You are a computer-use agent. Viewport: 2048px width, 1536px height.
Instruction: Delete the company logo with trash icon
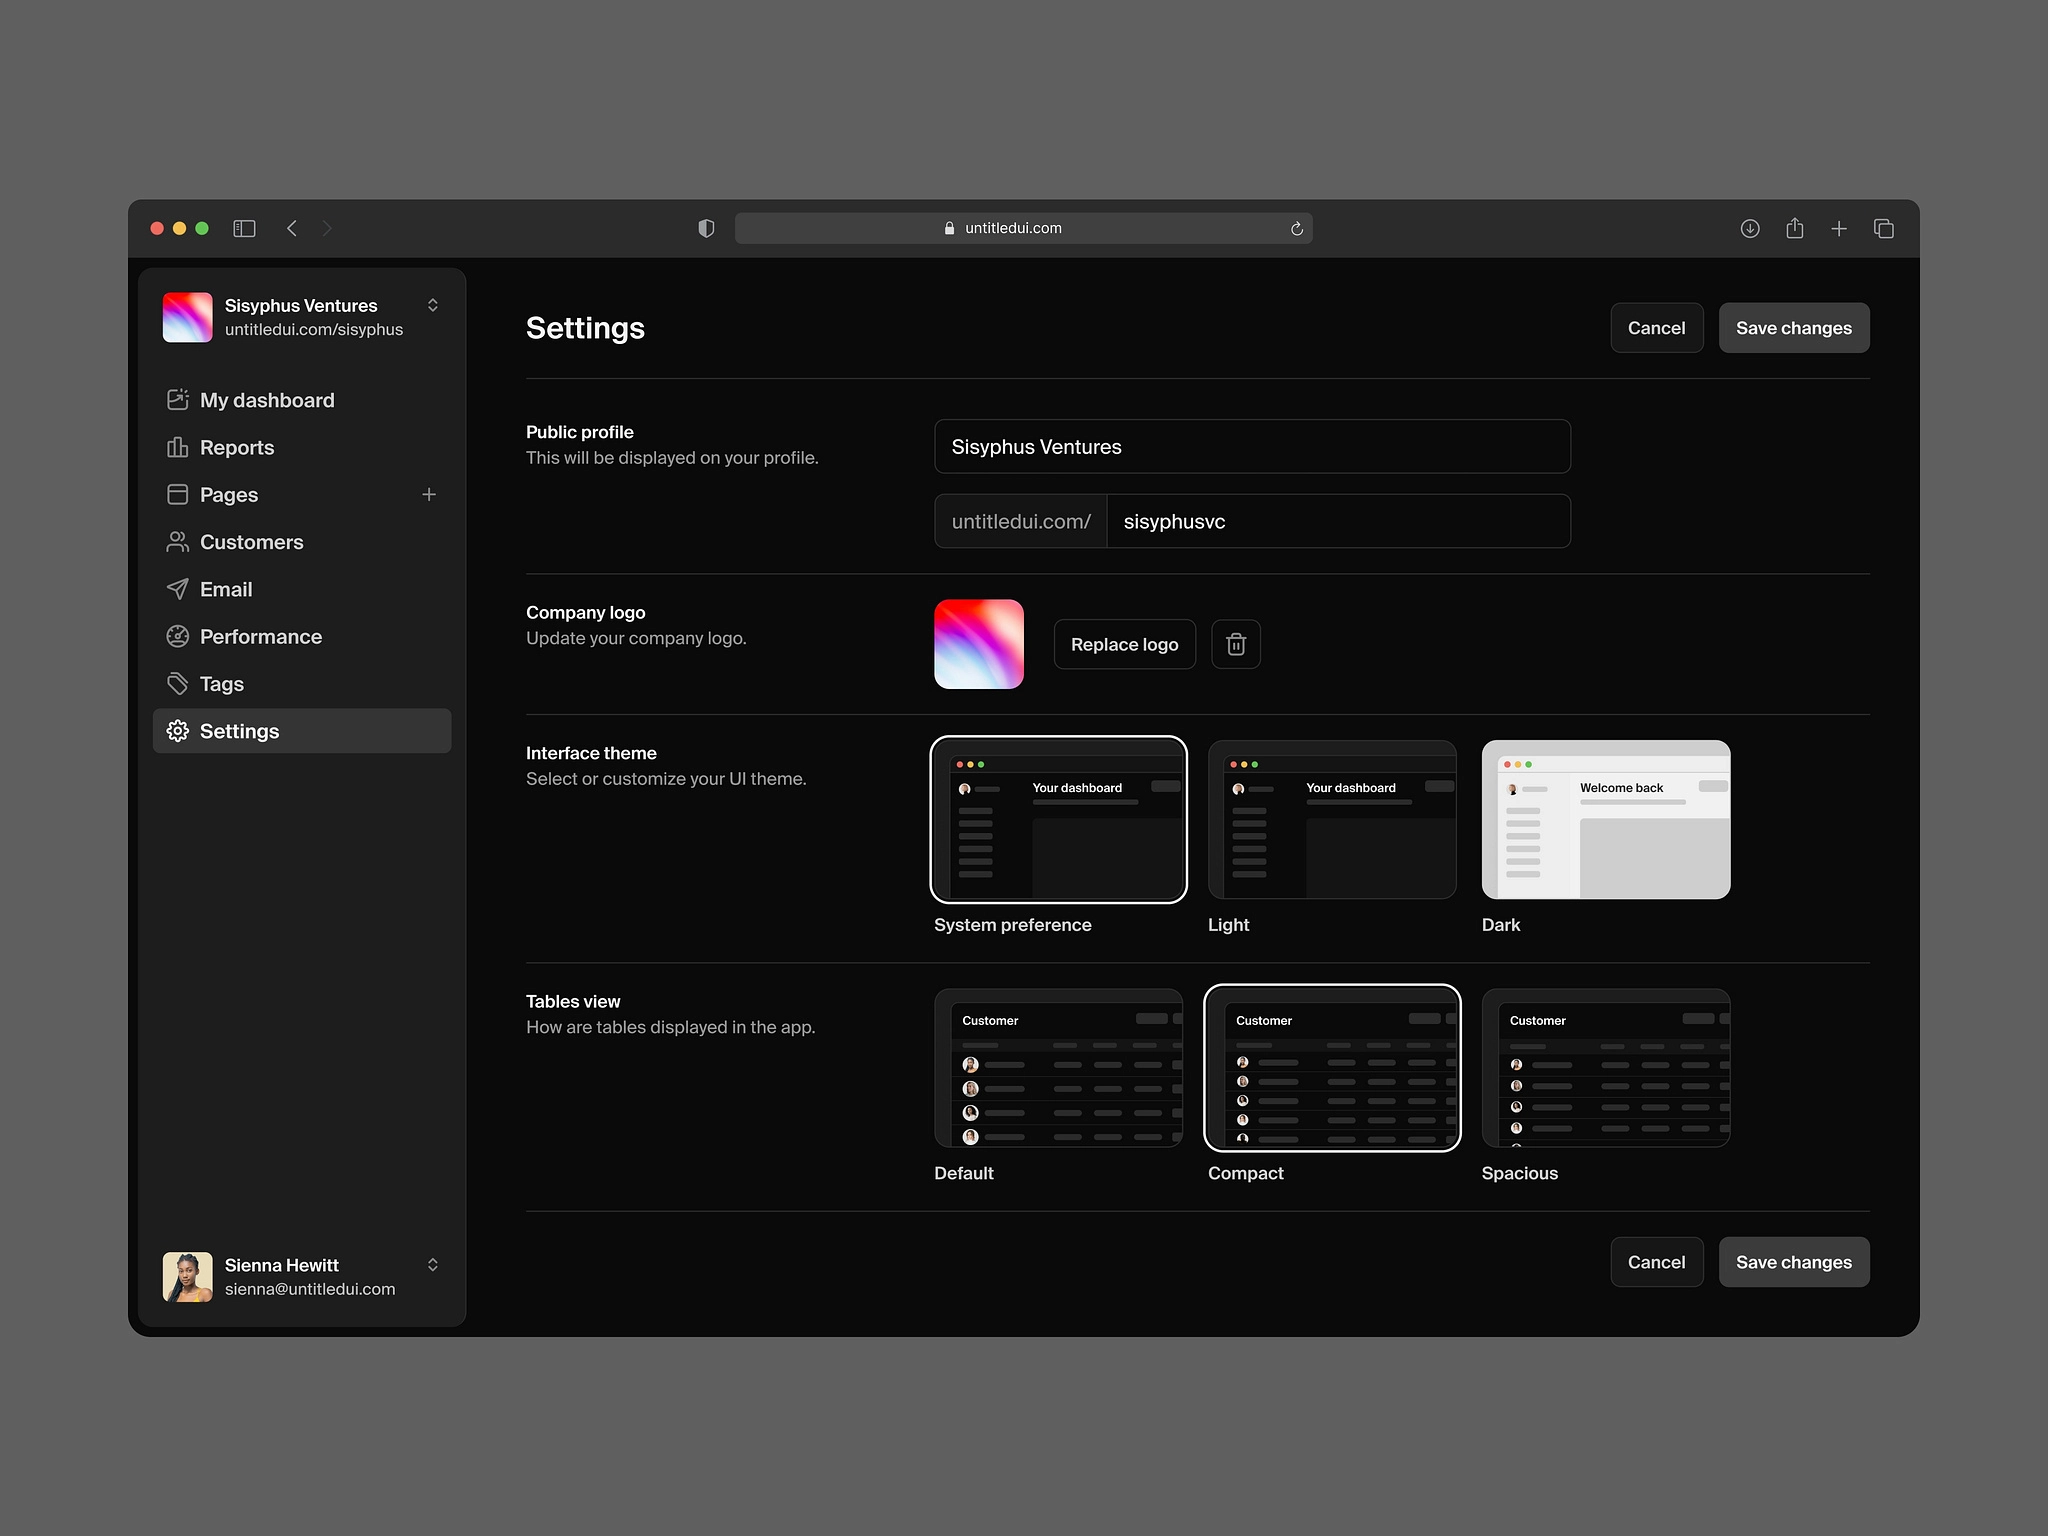pos(1236,644)
